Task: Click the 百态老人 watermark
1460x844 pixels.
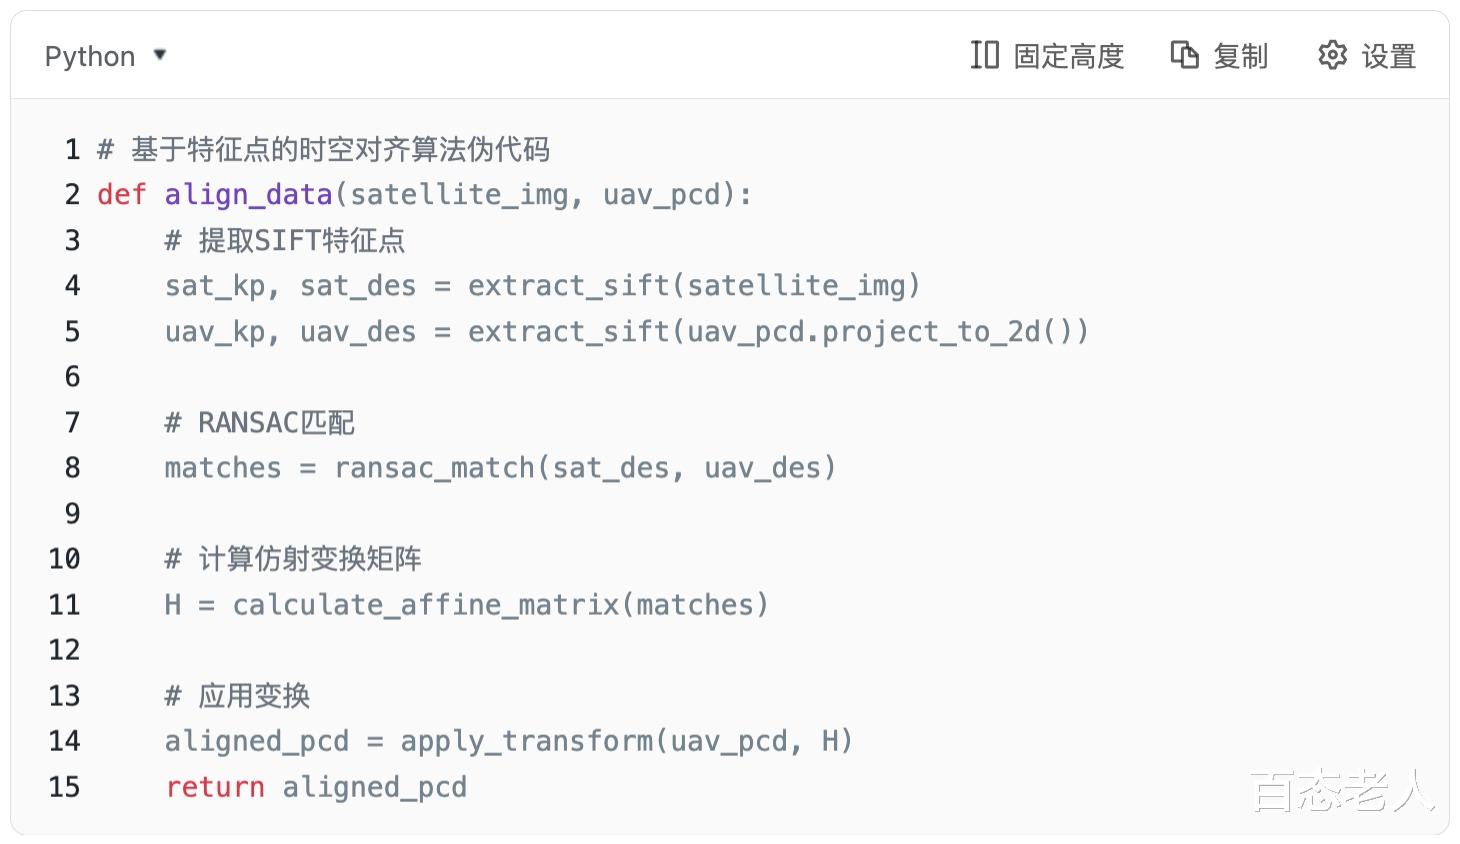Action: tap(1342, 791)
